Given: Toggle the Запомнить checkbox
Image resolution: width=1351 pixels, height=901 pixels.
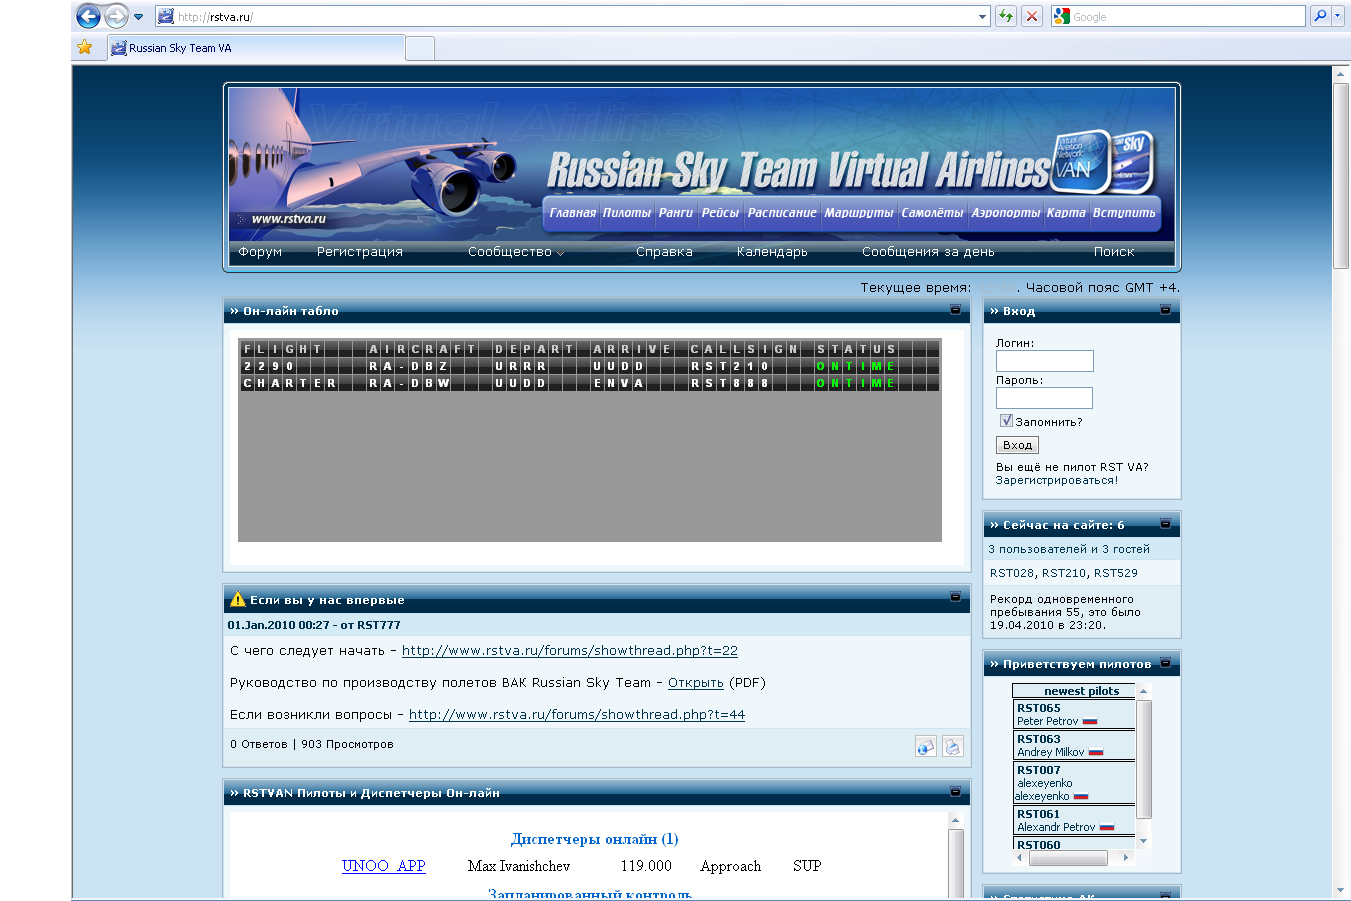Looking at the screenshot, I should coord(1006,421).
